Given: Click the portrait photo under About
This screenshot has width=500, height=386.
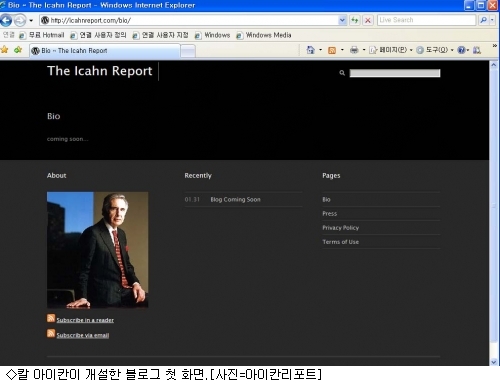Looking at the screenshot, I should pyautogui.click(x=97, y=250).
